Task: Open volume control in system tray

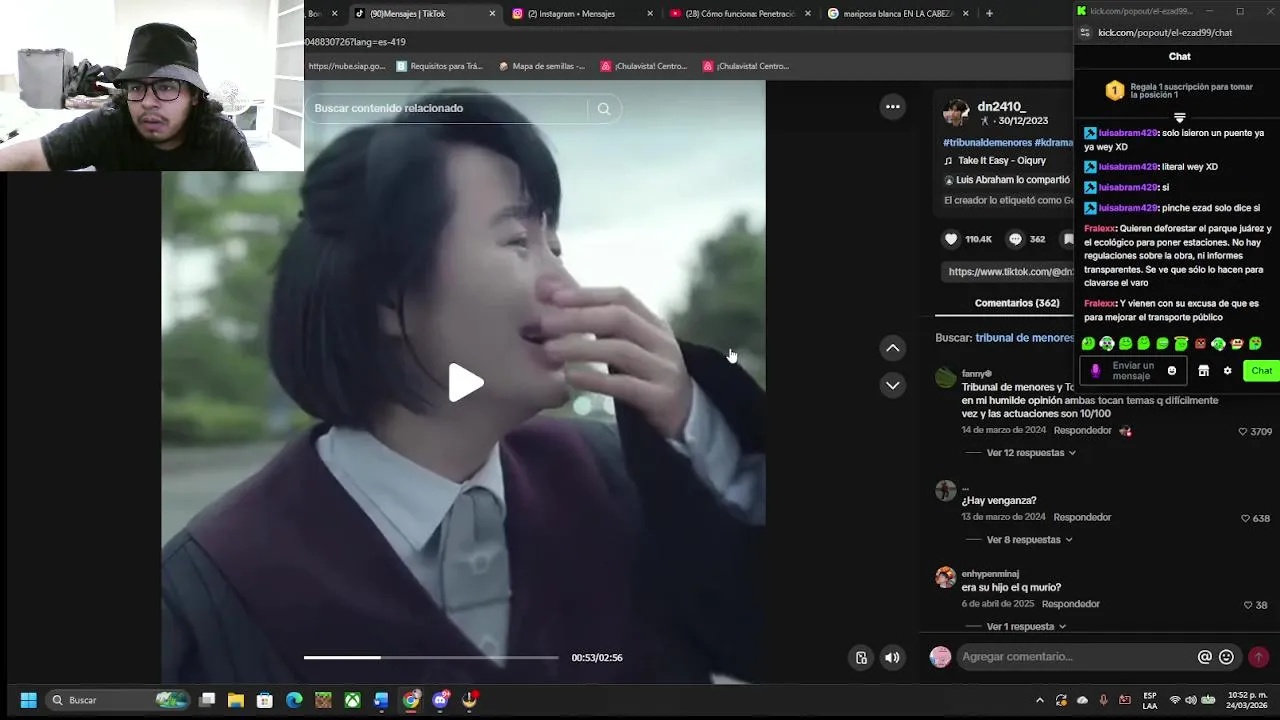Action: pyautogui.click(x=1191, y=700)
